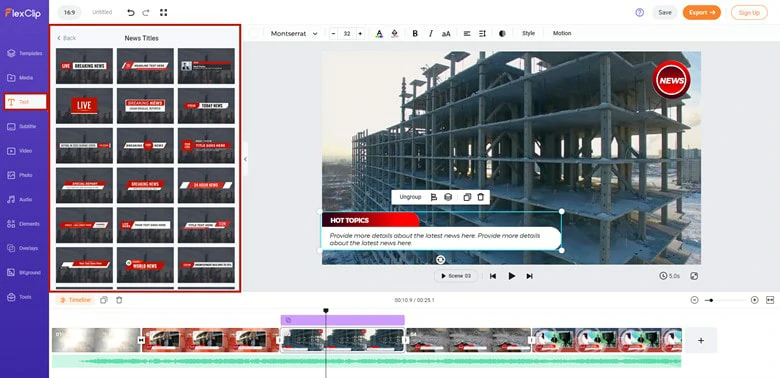Switch to the Audio sidebar tab
Screen dimensions: 780x378
(x=24, y=199)
